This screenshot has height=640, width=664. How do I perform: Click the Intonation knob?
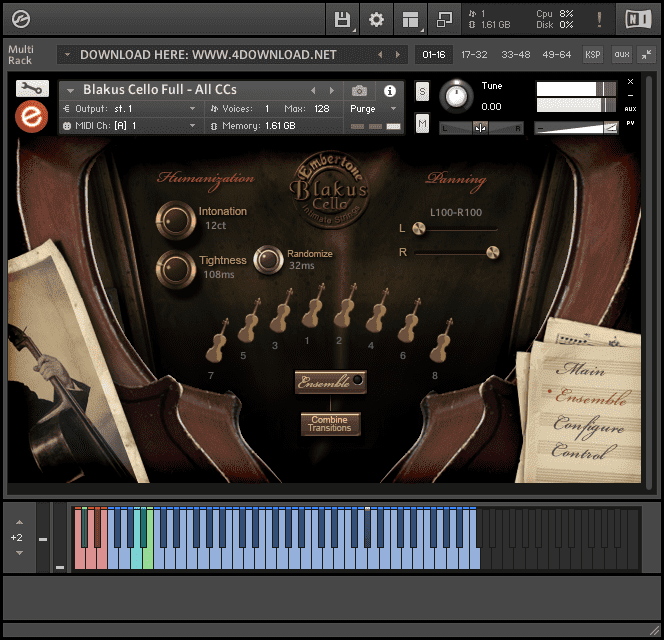click(x=176, y=220)
